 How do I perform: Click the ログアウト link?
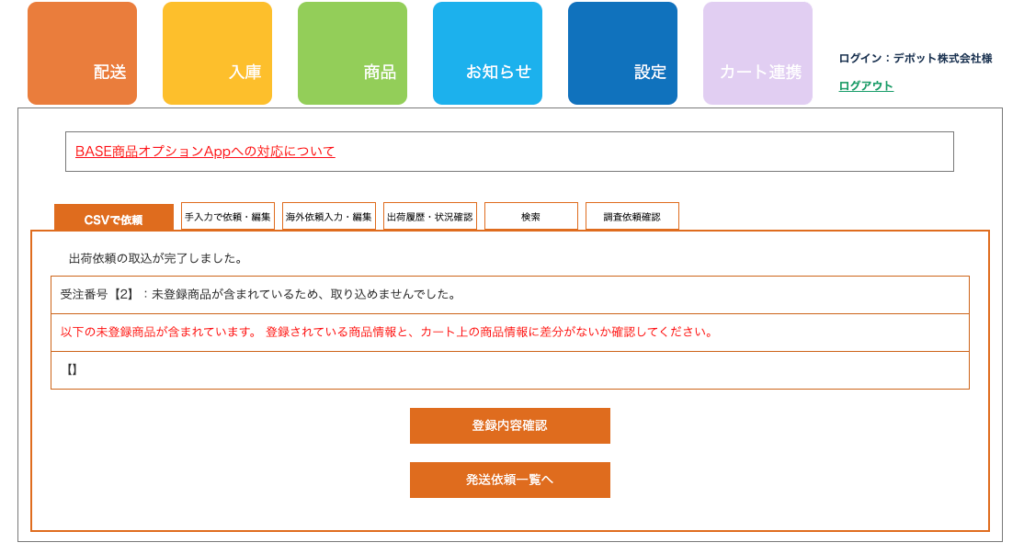point(866,86)
